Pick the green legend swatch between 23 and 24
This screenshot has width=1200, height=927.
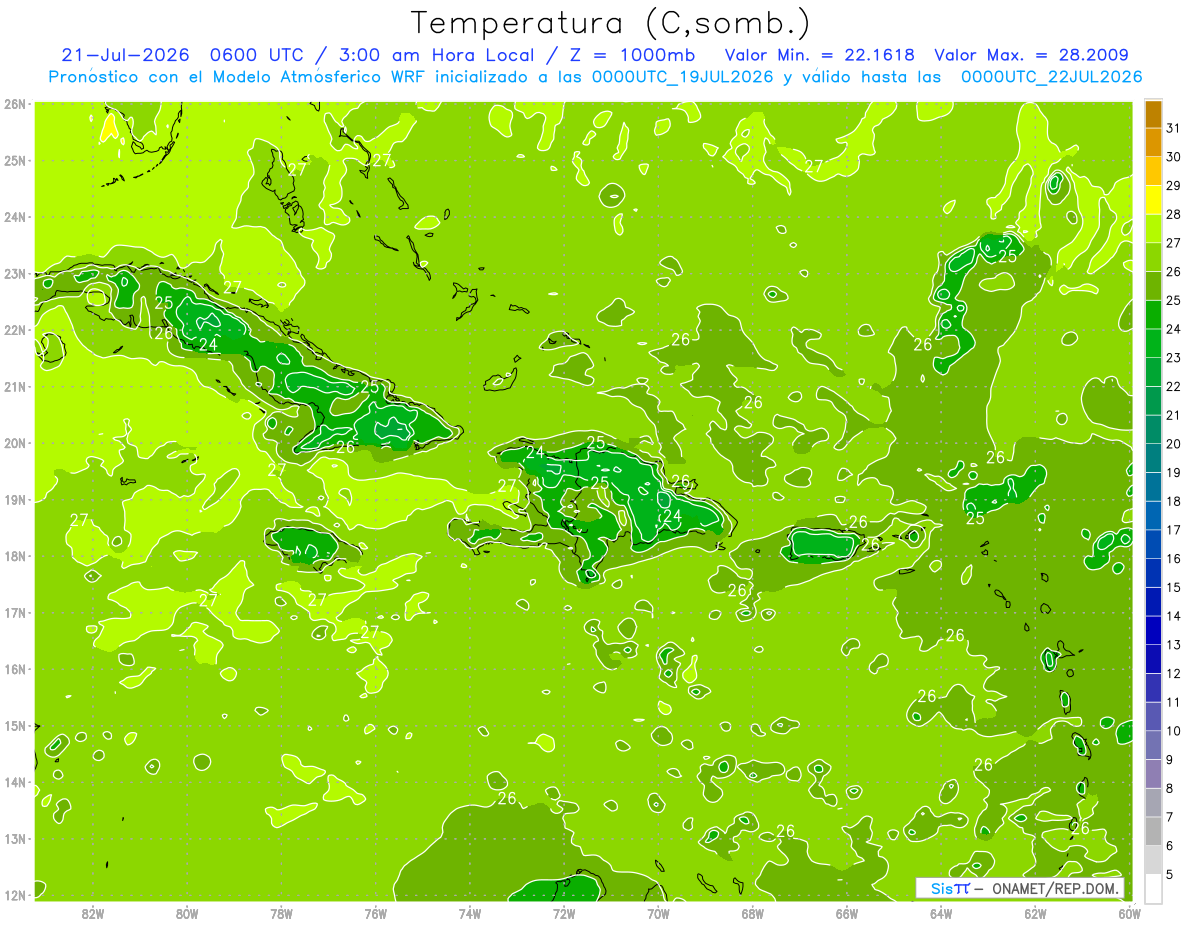click(x=1153, y=343)
